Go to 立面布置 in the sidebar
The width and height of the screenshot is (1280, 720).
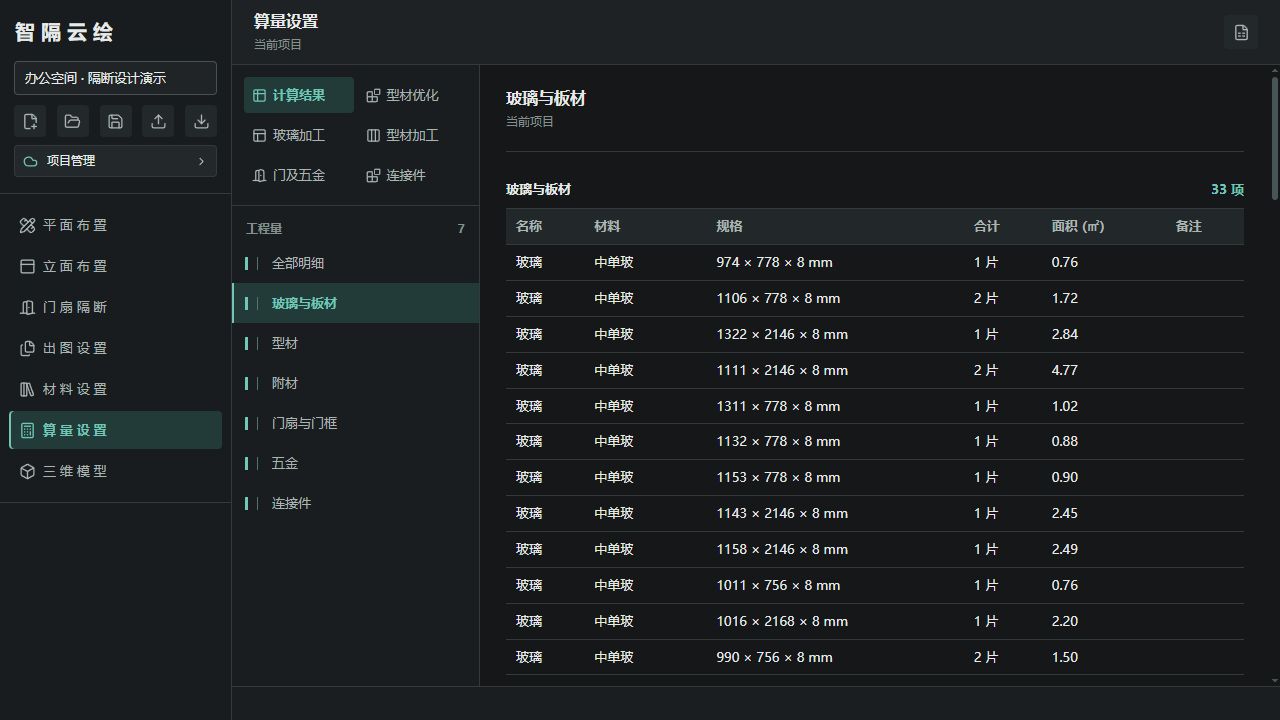point(115,266)
